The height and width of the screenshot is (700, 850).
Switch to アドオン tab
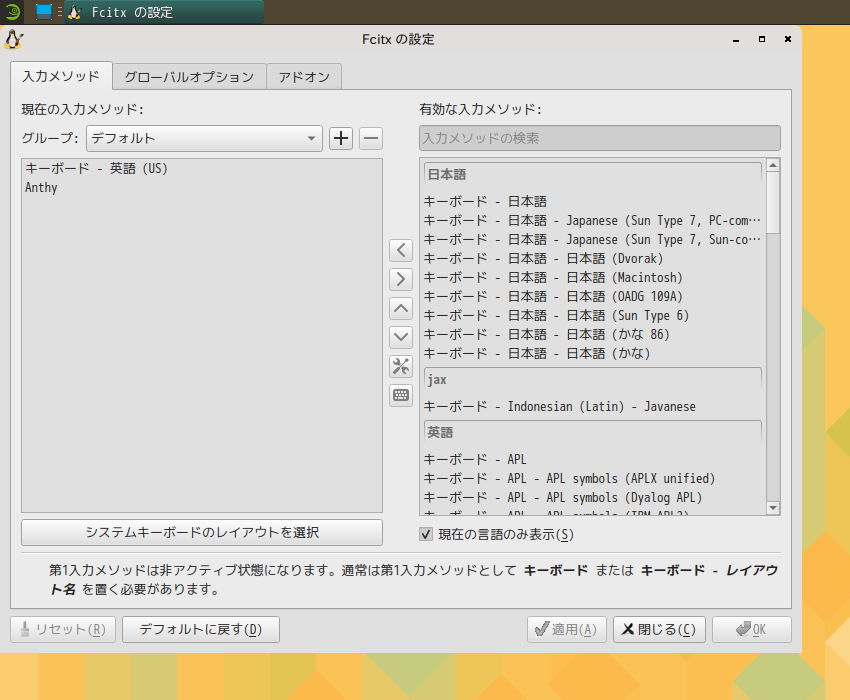click(x=304, y=77)
